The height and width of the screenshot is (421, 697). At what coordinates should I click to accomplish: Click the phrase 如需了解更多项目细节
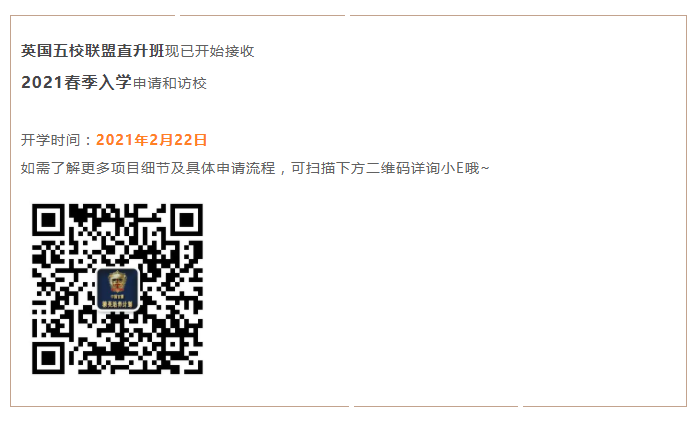pyautogui.click(x=95, y=168)
